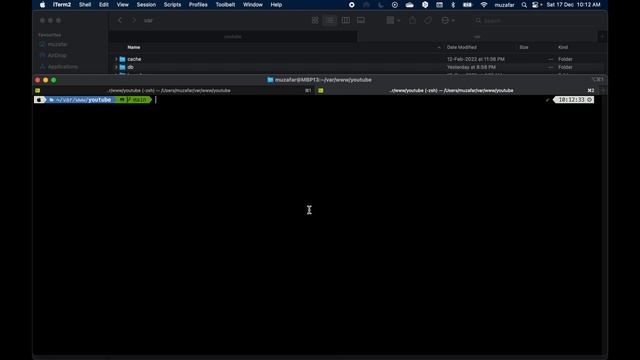Switch Finder to list view
The image size is (640, 360).
tap(330, 20)
